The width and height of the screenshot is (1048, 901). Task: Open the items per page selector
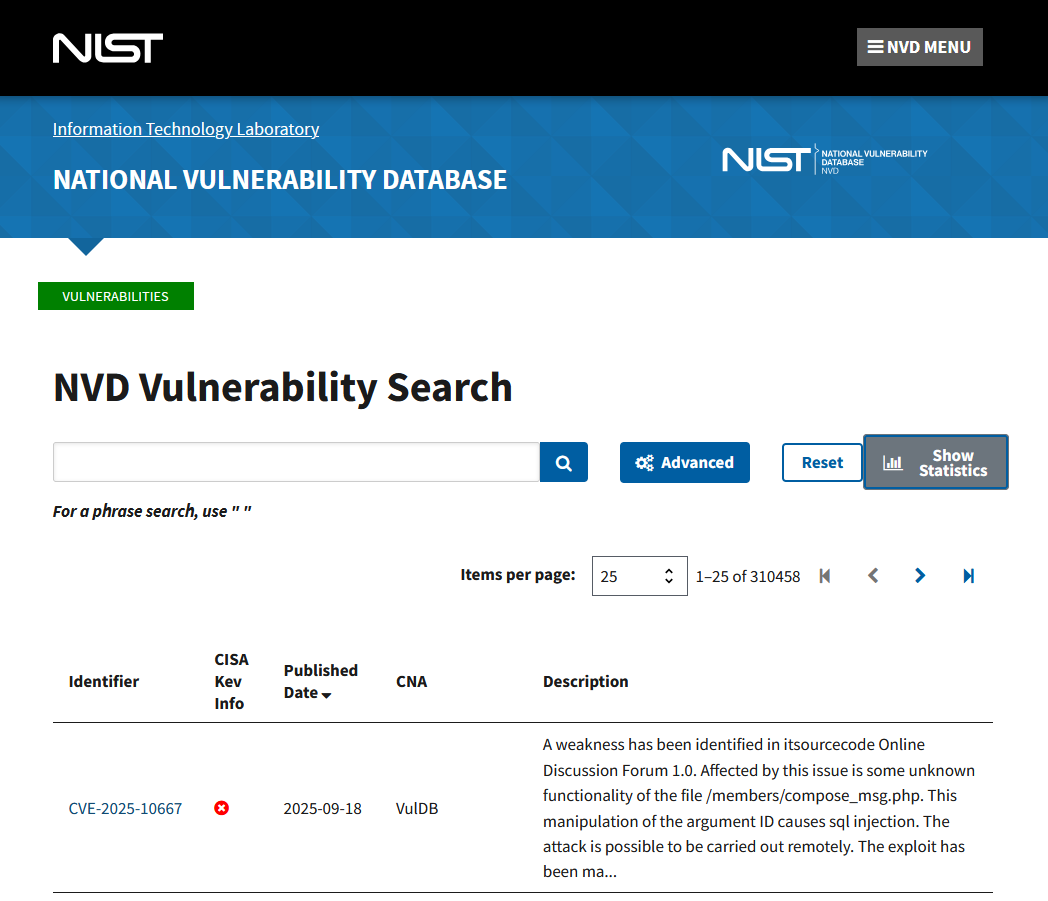[639, 575]
